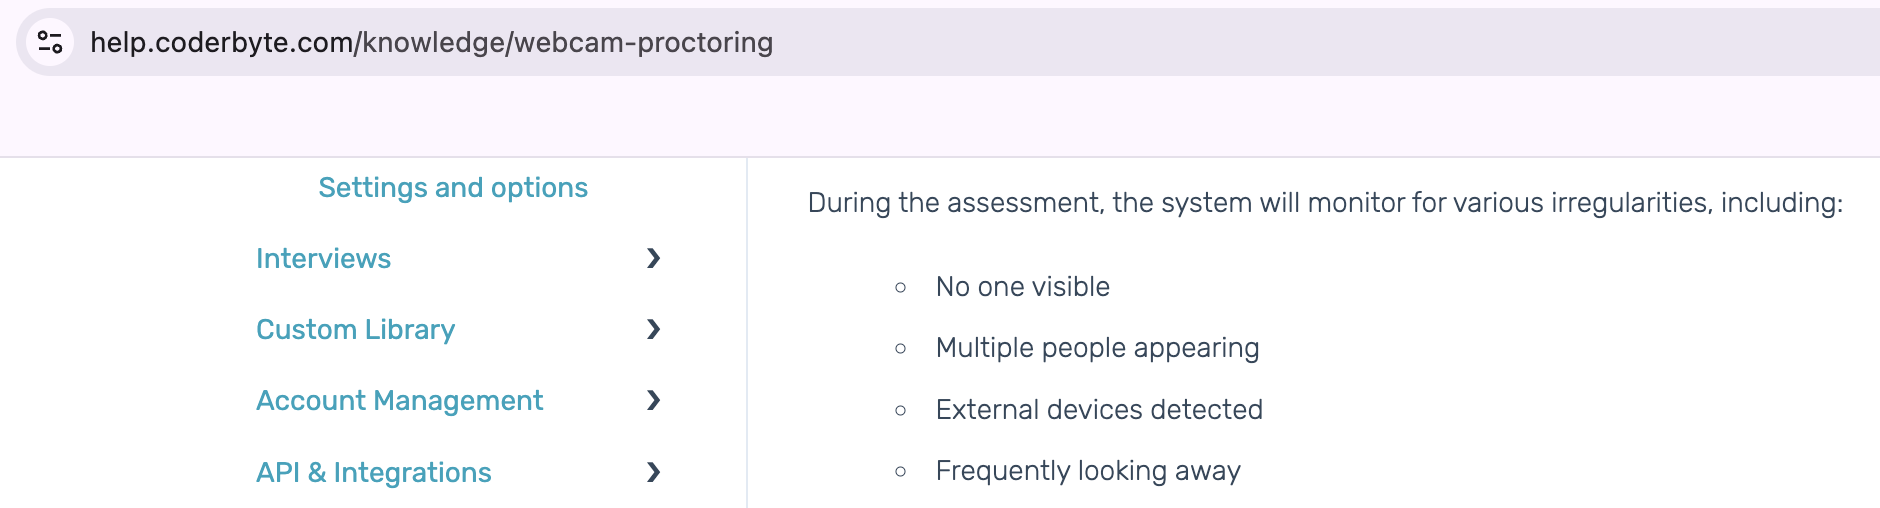Screen dimensions: 1880x508
Task: Open the Interviews sidebar category
Action: [323, 259]
